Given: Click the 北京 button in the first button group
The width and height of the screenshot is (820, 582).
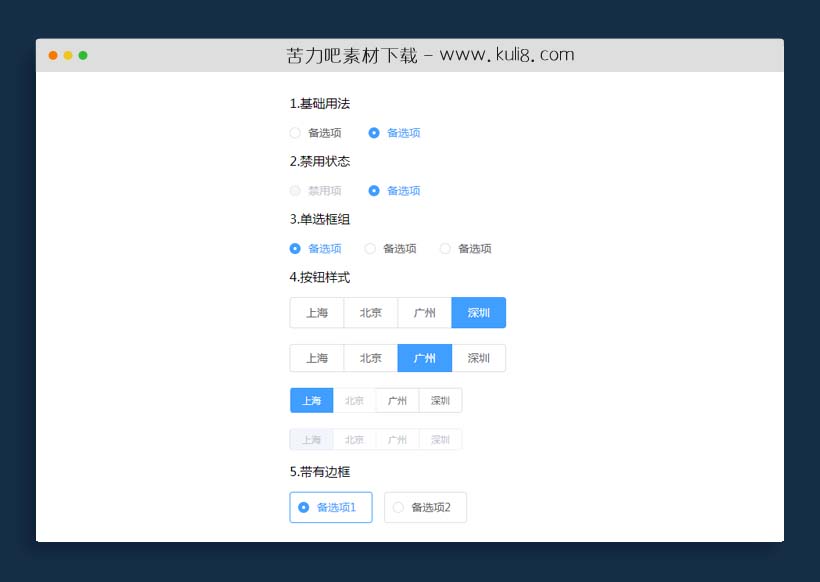Looking at the screenshot, I should click(x=370, y=312).
